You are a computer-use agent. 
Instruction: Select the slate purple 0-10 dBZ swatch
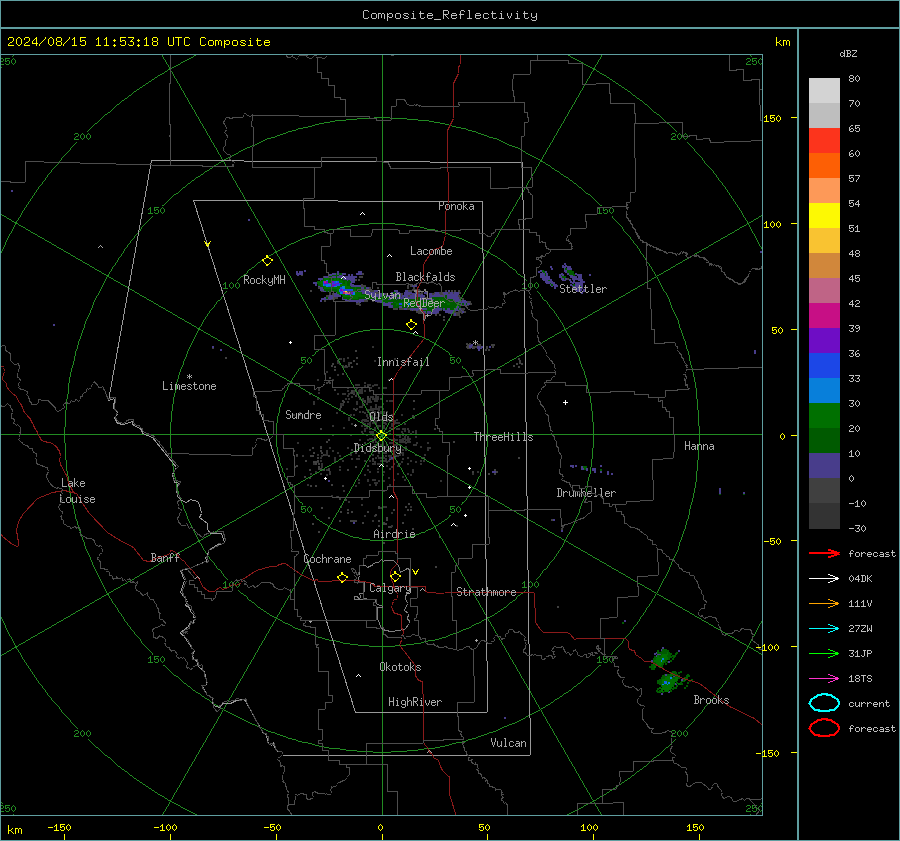(x=824, y=466)
